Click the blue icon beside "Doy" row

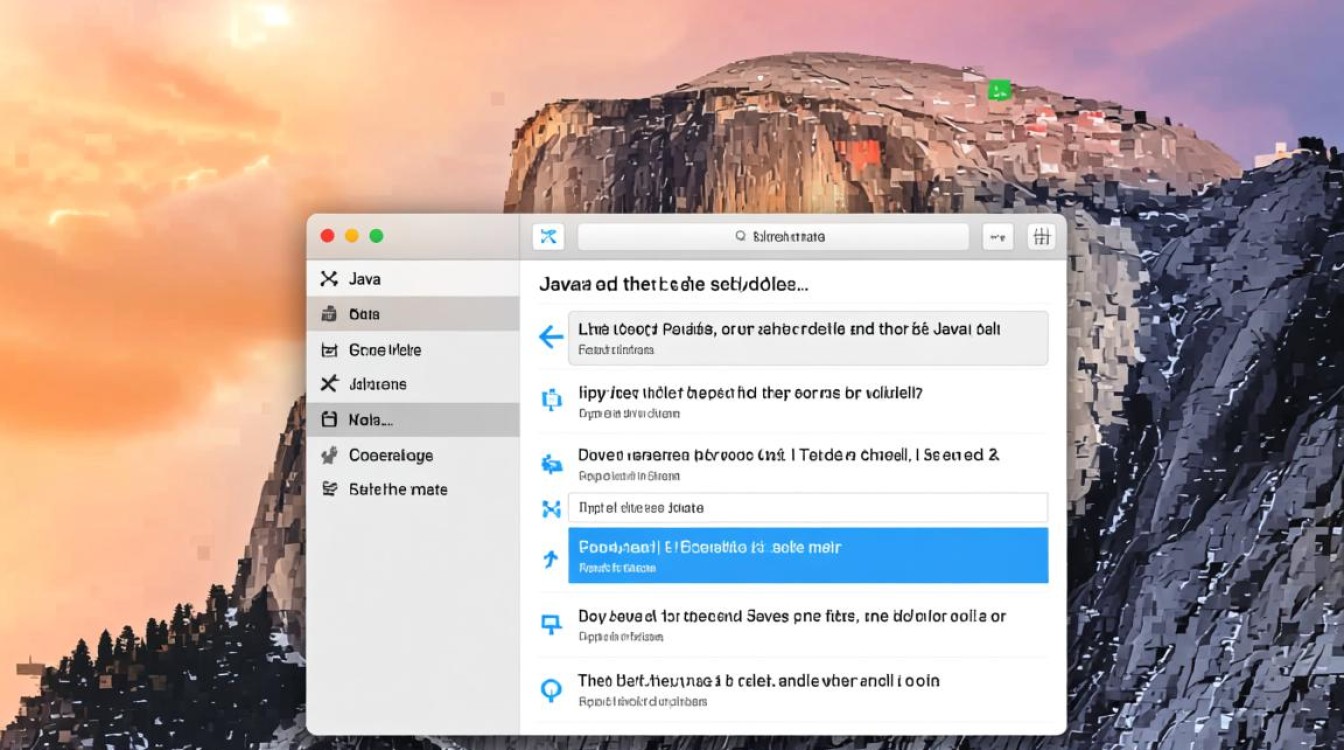(x=551, y=625)
